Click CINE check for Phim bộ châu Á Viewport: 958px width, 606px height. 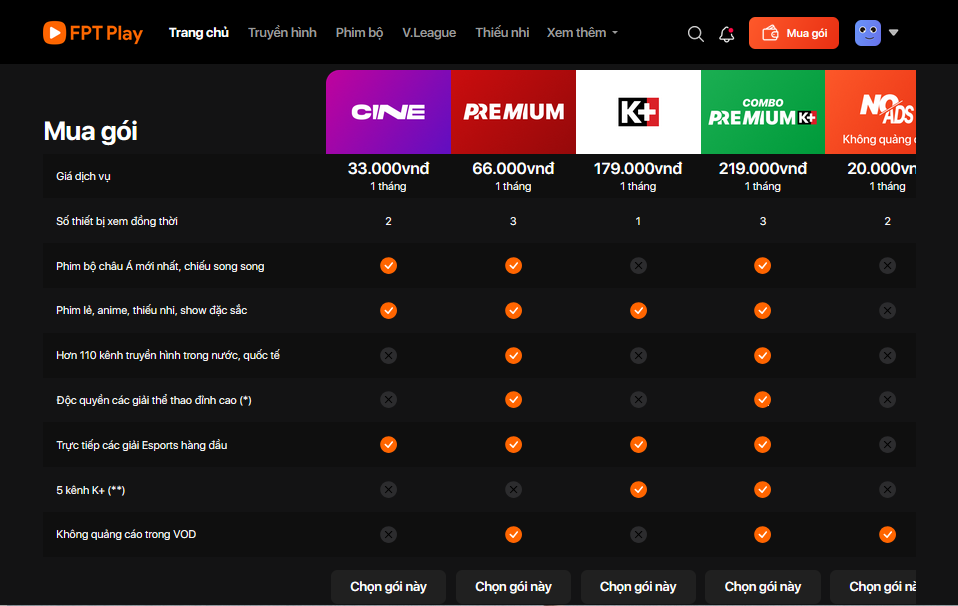(389, 266)
